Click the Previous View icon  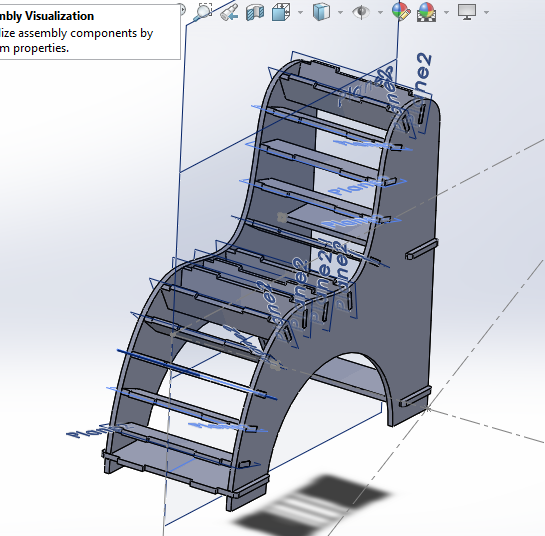click(x=229, y=12)
